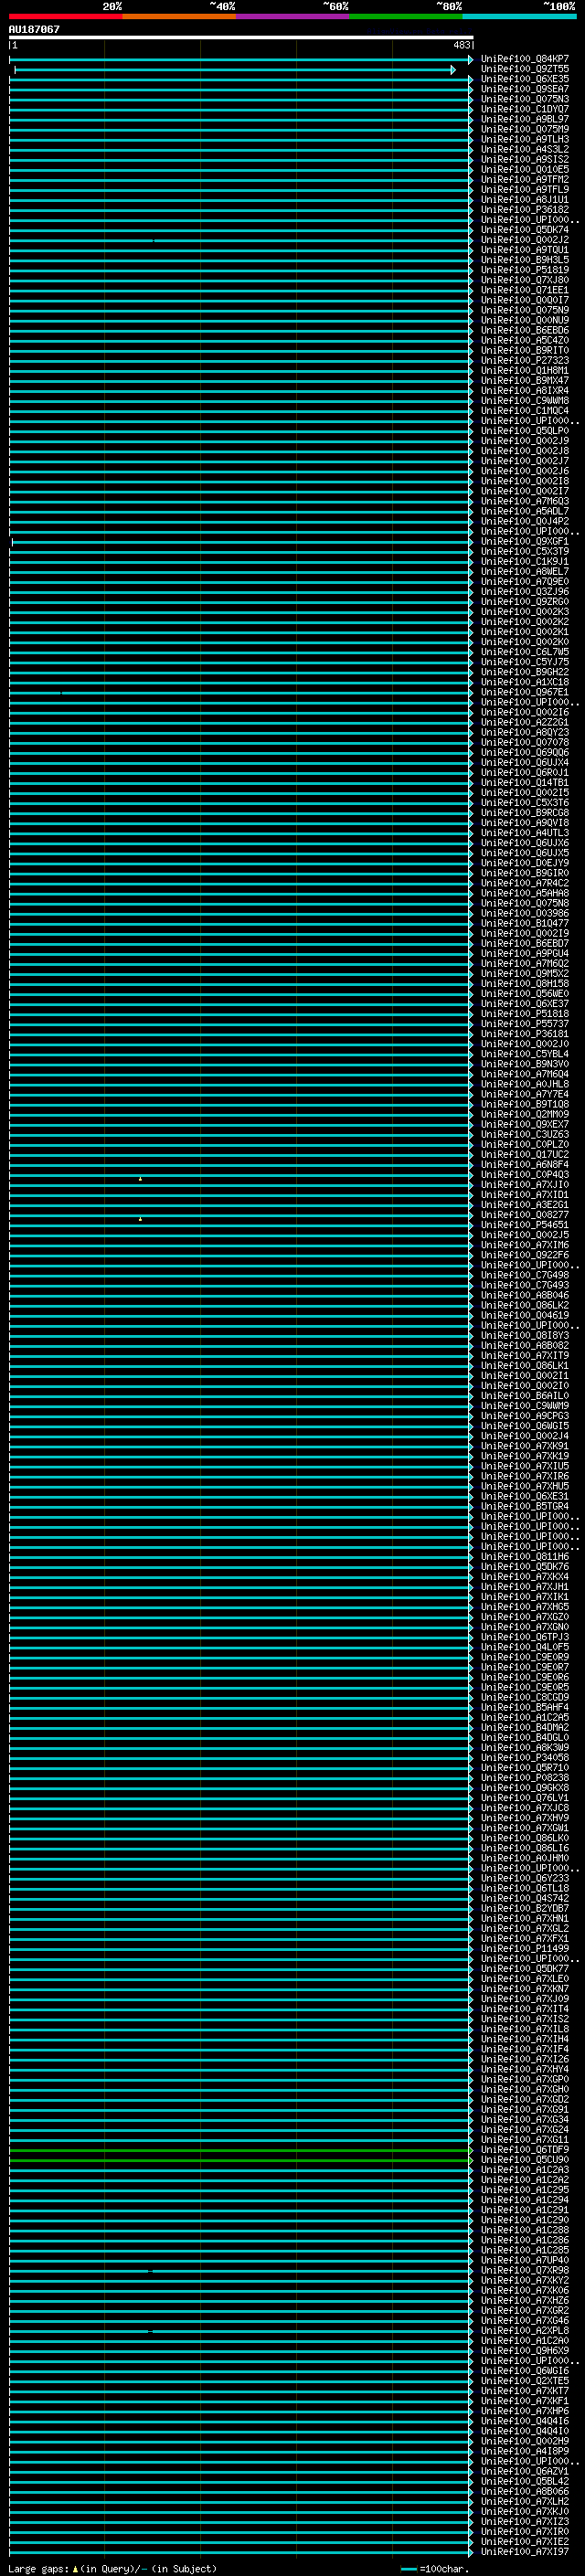The height and width of the screenshot is (2576, 585).
Task: Click hit label UniRef100_Q2XTE5
Action: [525, 2380]
